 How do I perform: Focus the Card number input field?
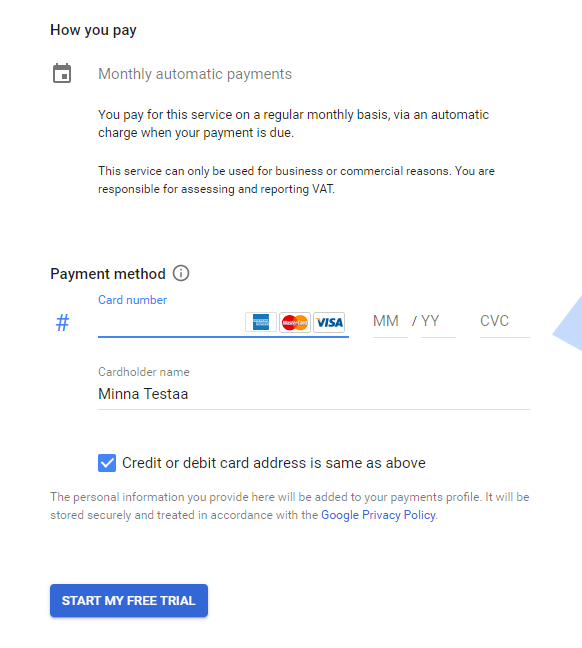(171, 322)
